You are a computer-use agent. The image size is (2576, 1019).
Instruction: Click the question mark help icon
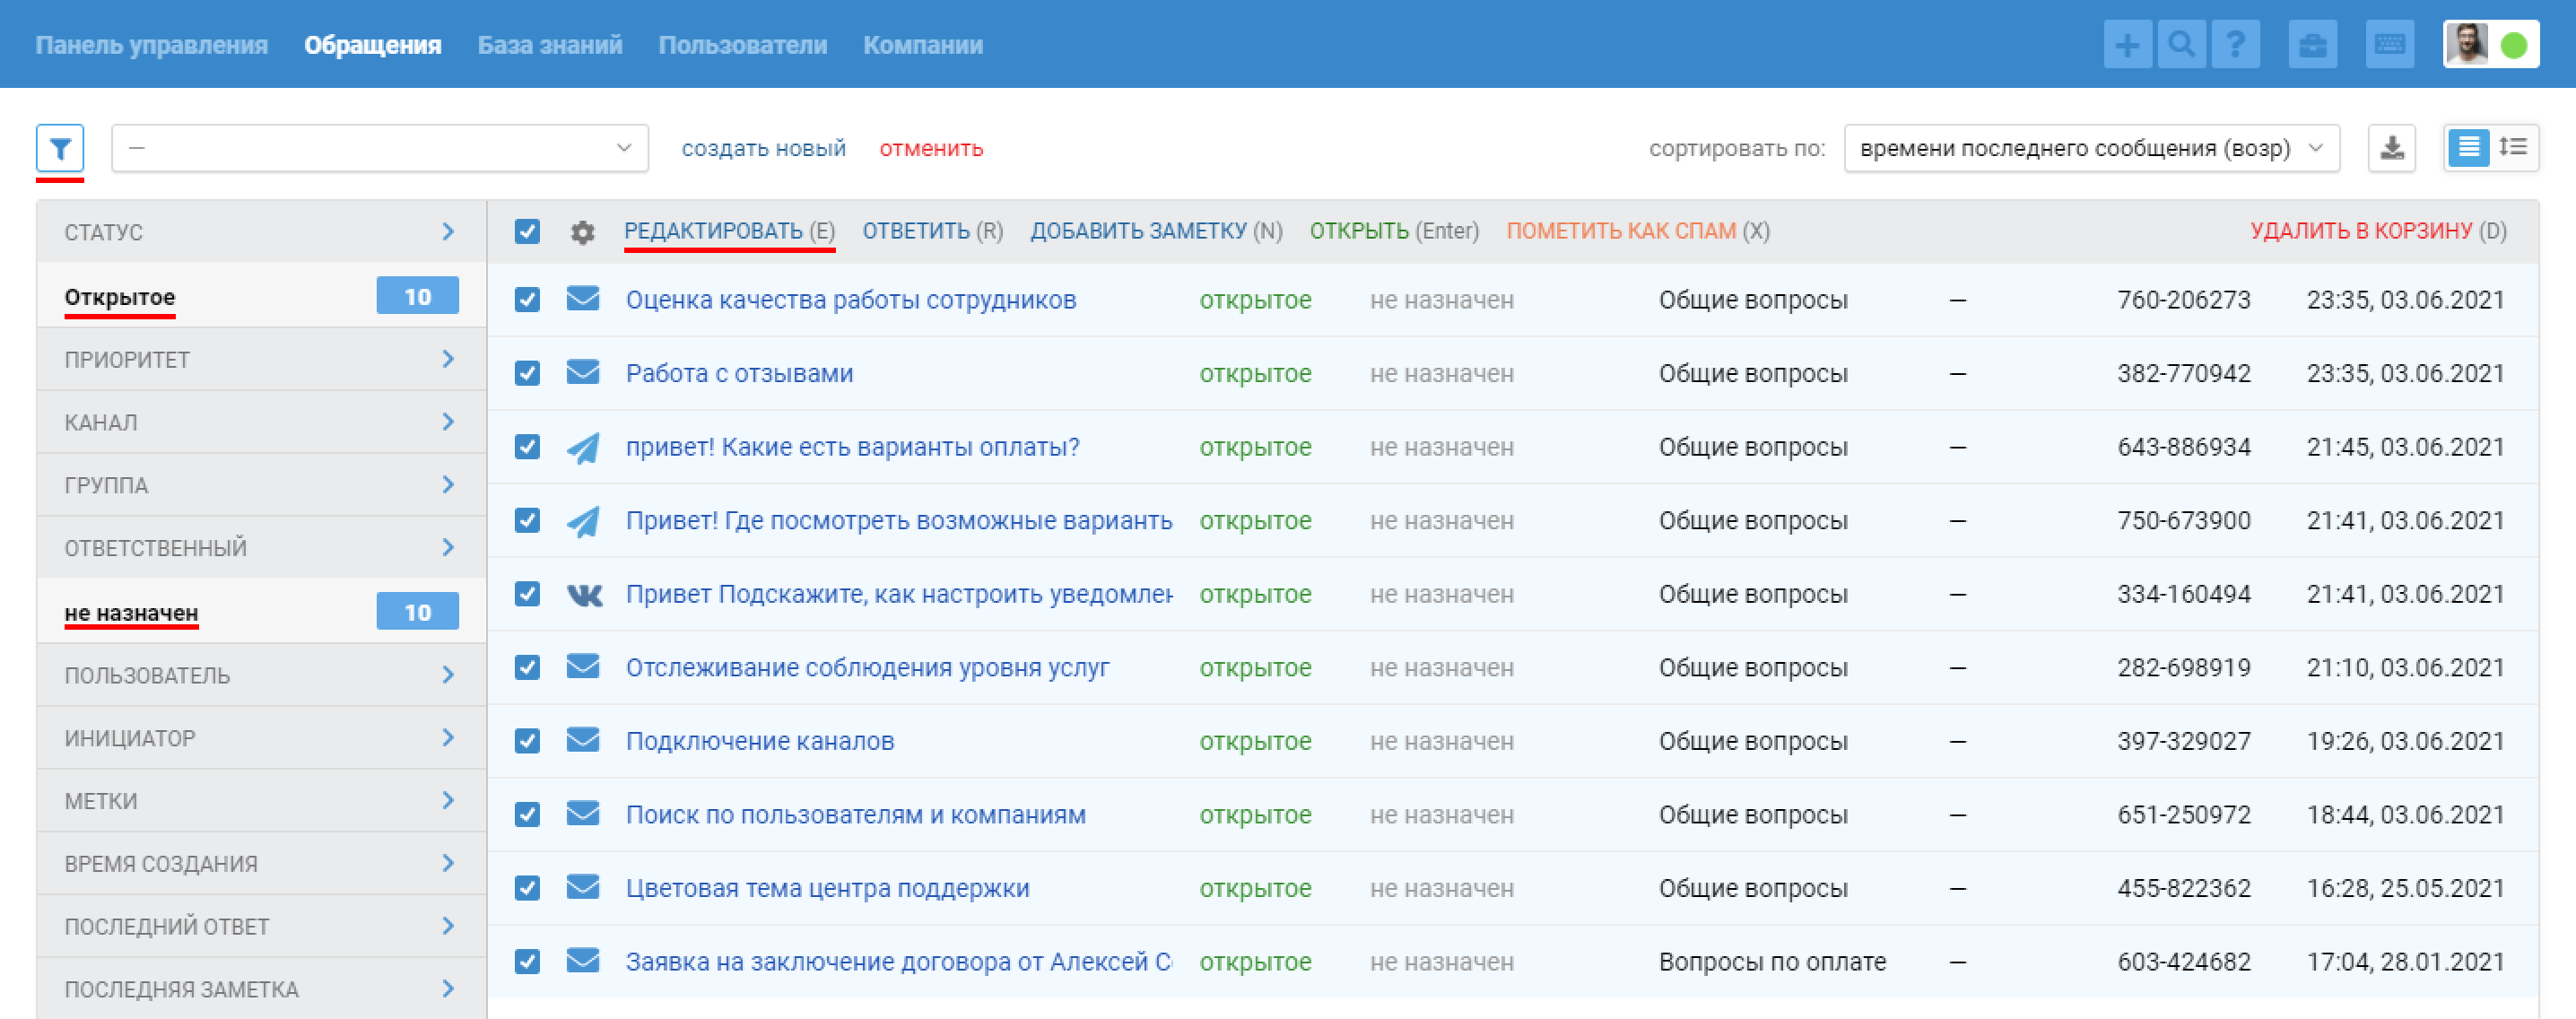click(2235, 45)
